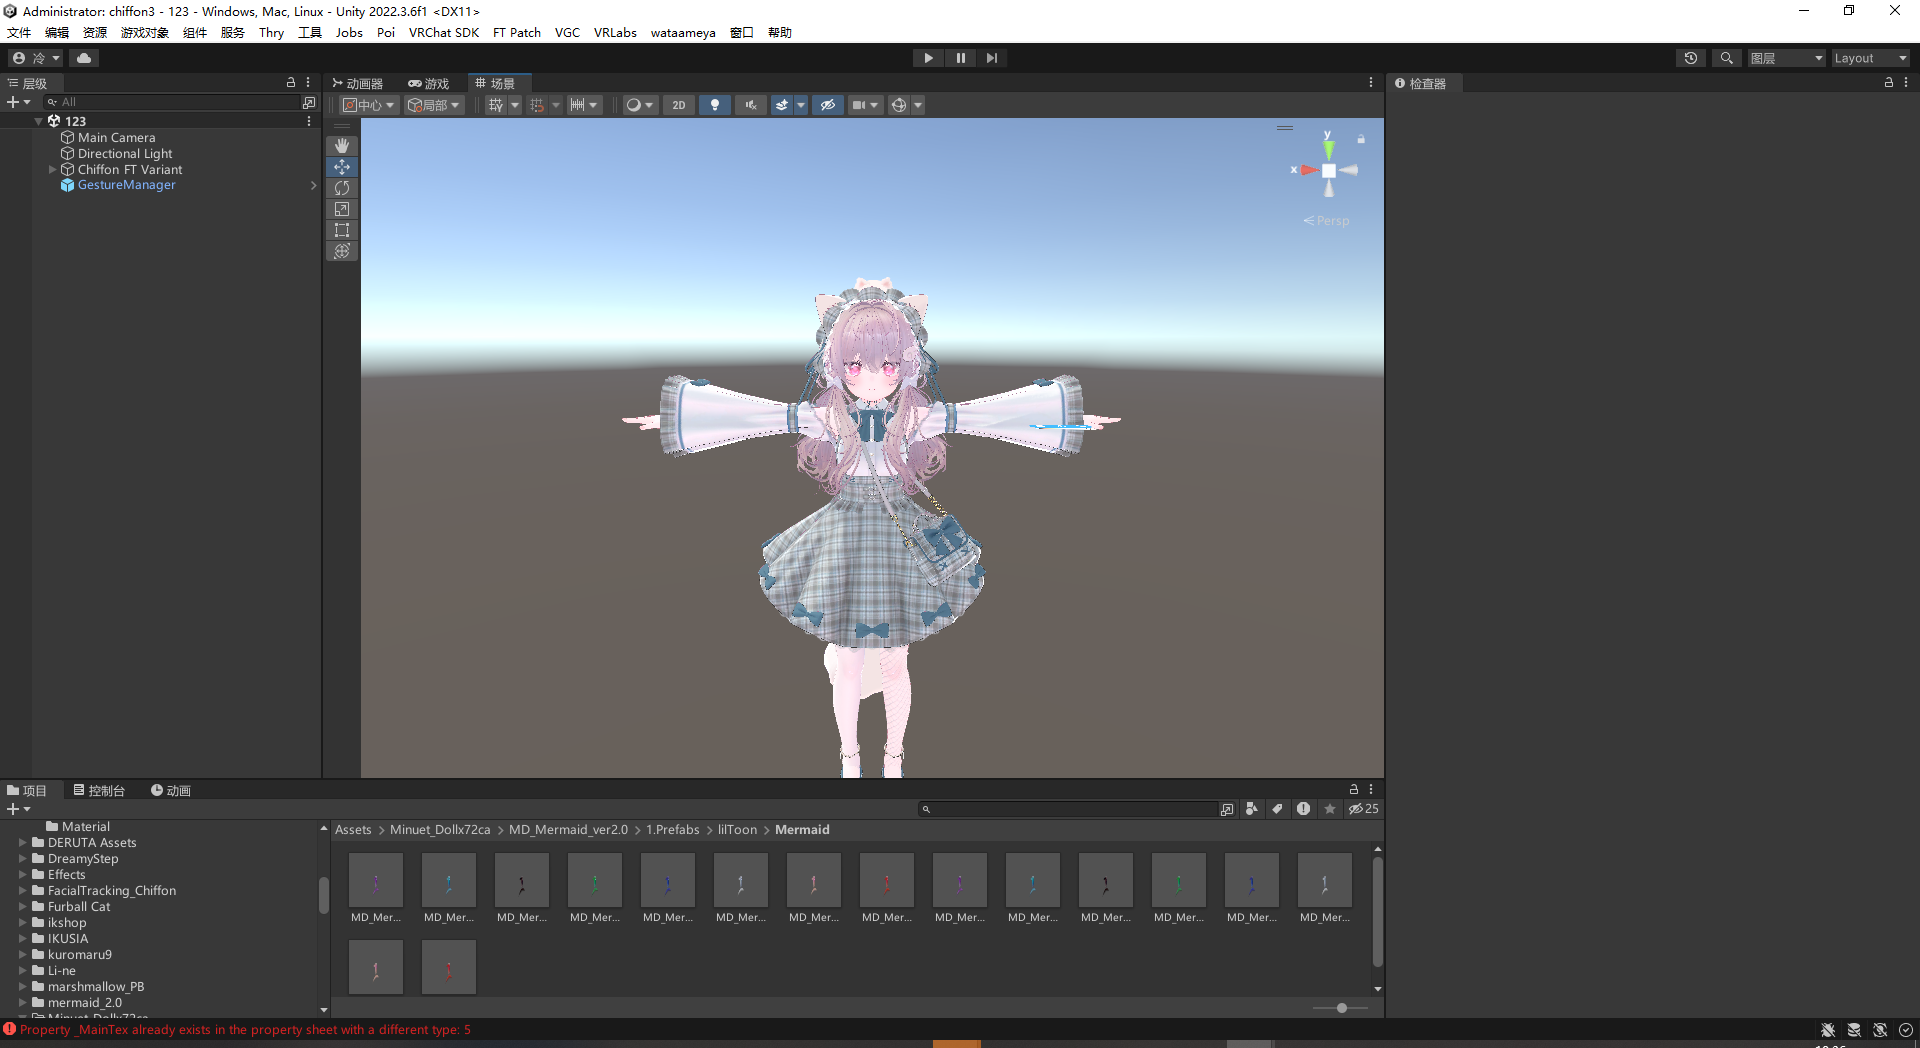Image resolution: width=1920 pixels, height=1048 pixels.
Task: Click Search by Label tag icon
Action: 1277,809
